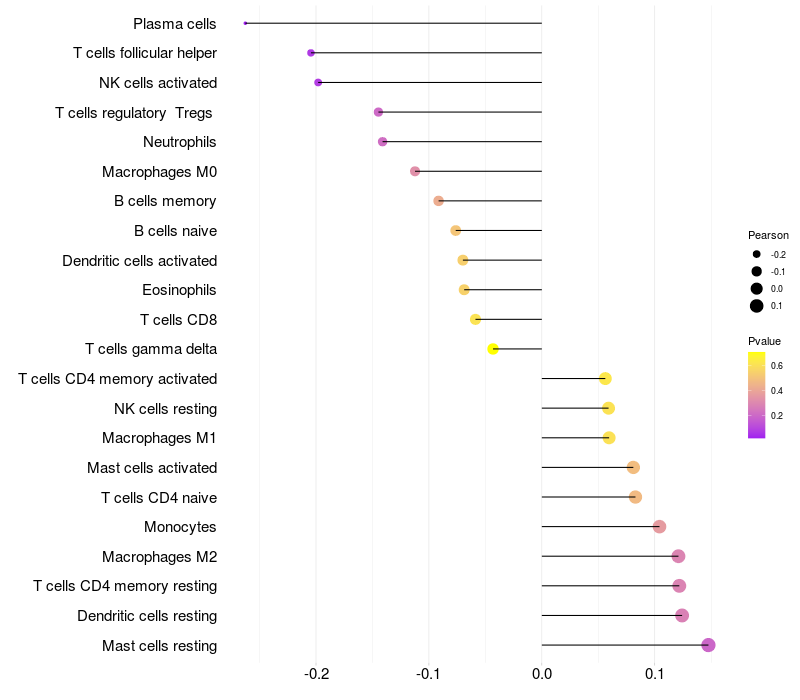
Task: Click the NK cells activated purple dot
Action: click(x=318, y=82)
